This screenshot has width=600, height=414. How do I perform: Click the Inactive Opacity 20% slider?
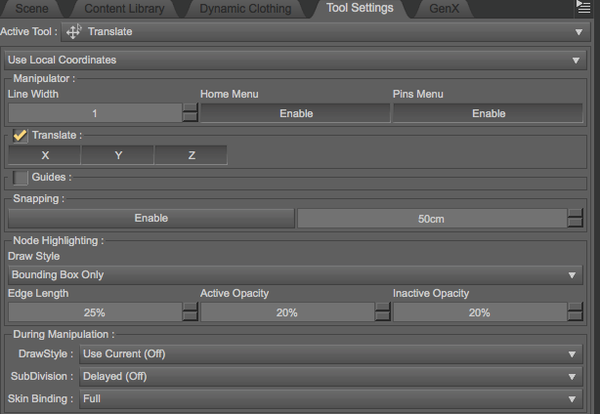[480, 313]
